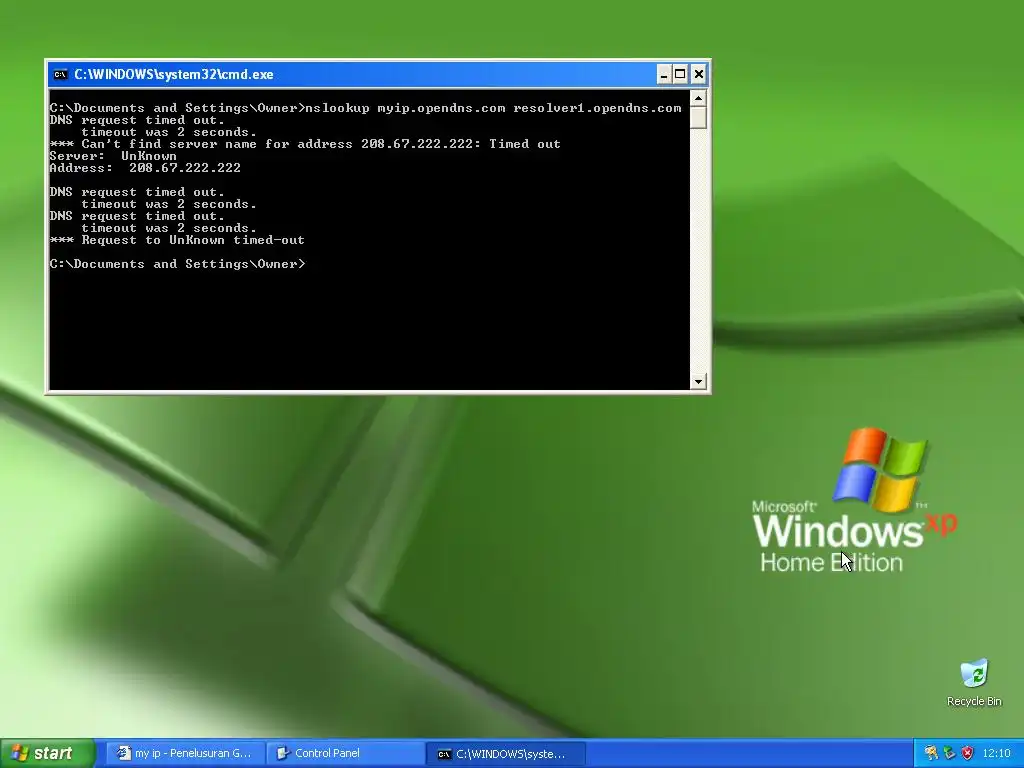Switch to Control Panel taskbar button
The width and height of the screenshot is (1024, 768).
(345, 753)
